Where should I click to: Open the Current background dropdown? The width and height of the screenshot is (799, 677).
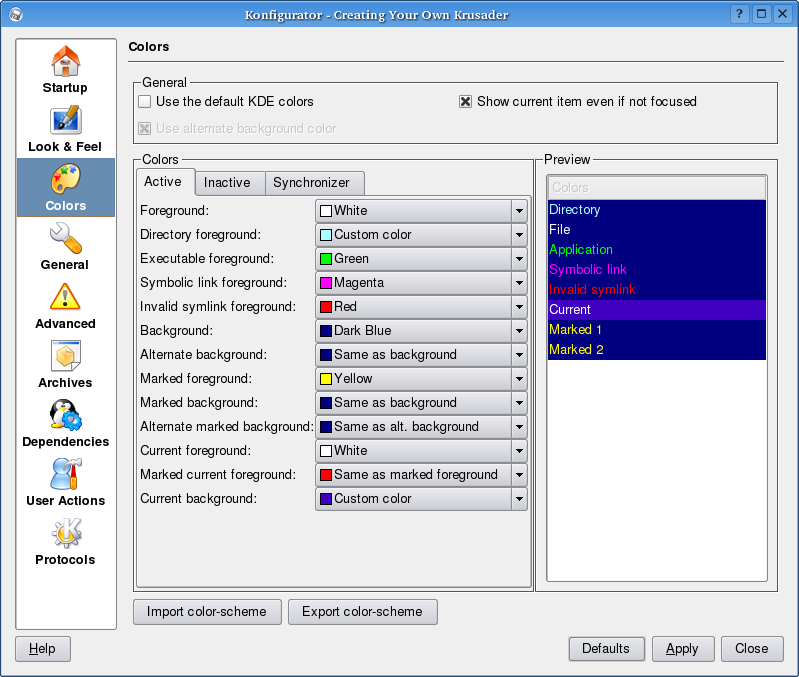(421, 499)
